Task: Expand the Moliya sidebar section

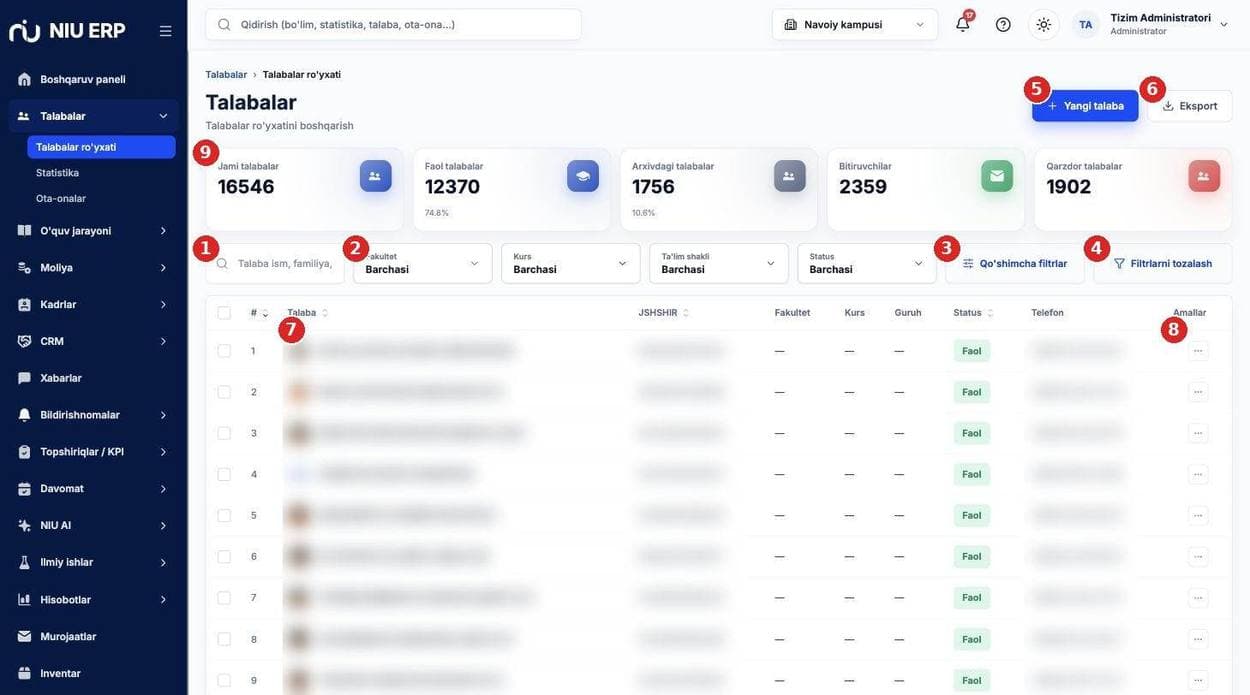Action: [94, 268]
